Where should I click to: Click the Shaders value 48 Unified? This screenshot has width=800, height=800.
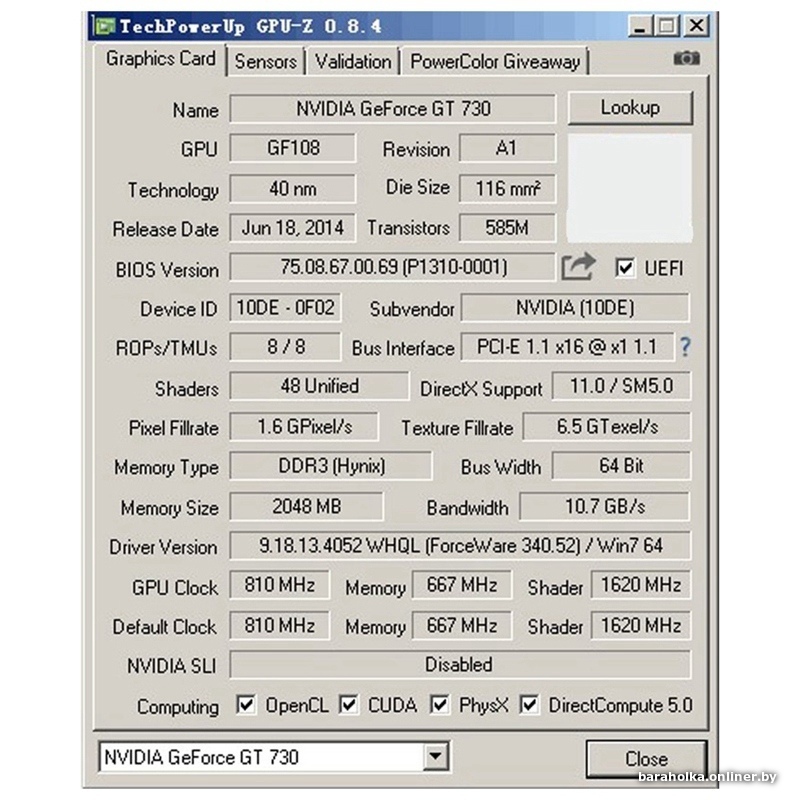(319, 386)
